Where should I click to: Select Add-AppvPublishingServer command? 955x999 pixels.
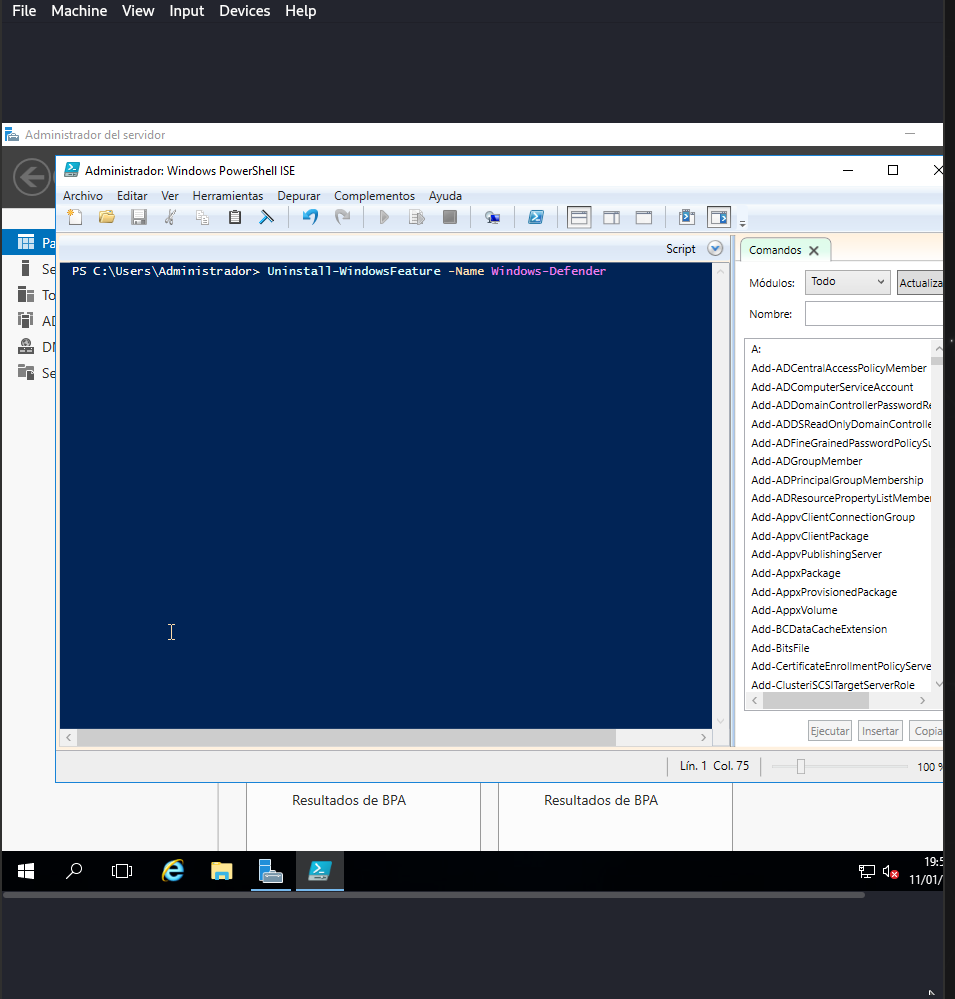pyautogui.click(x=816, y=554)
